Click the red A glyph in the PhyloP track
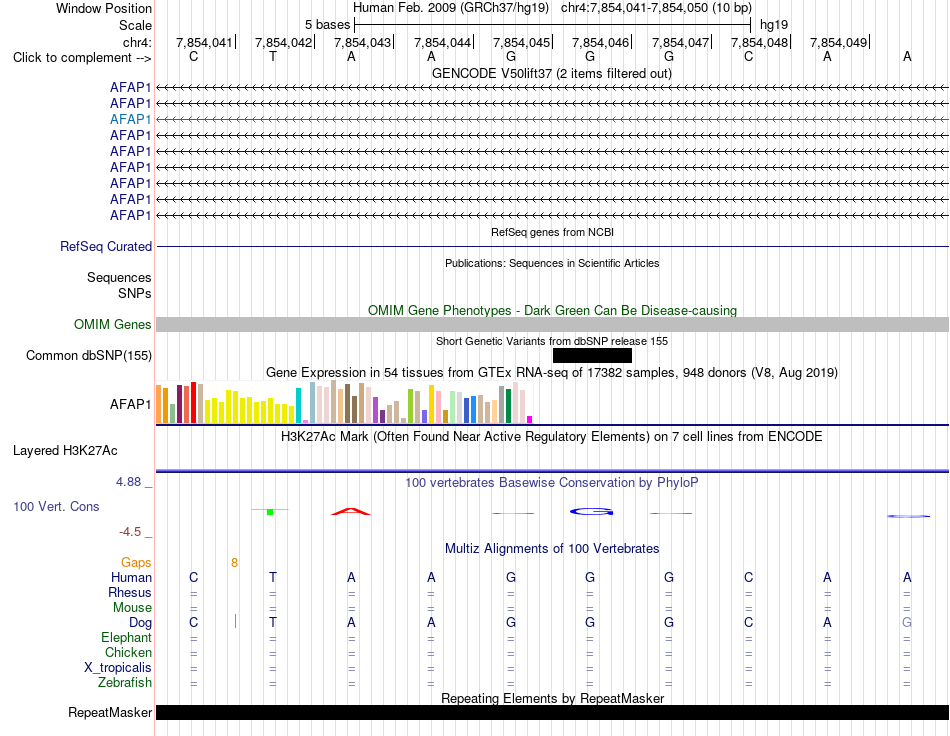Screen dimensions: 950x736 pos(351,512)
